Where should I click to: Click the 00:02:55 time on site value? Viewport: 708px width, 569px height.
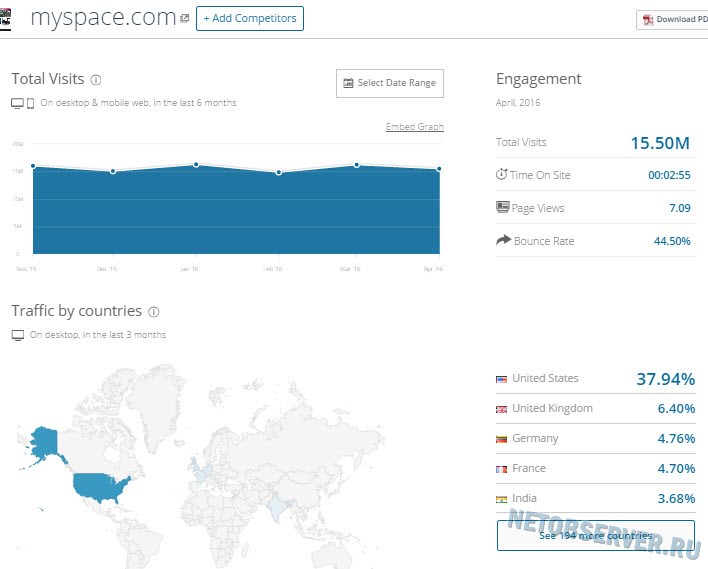(x=669, y=175)
